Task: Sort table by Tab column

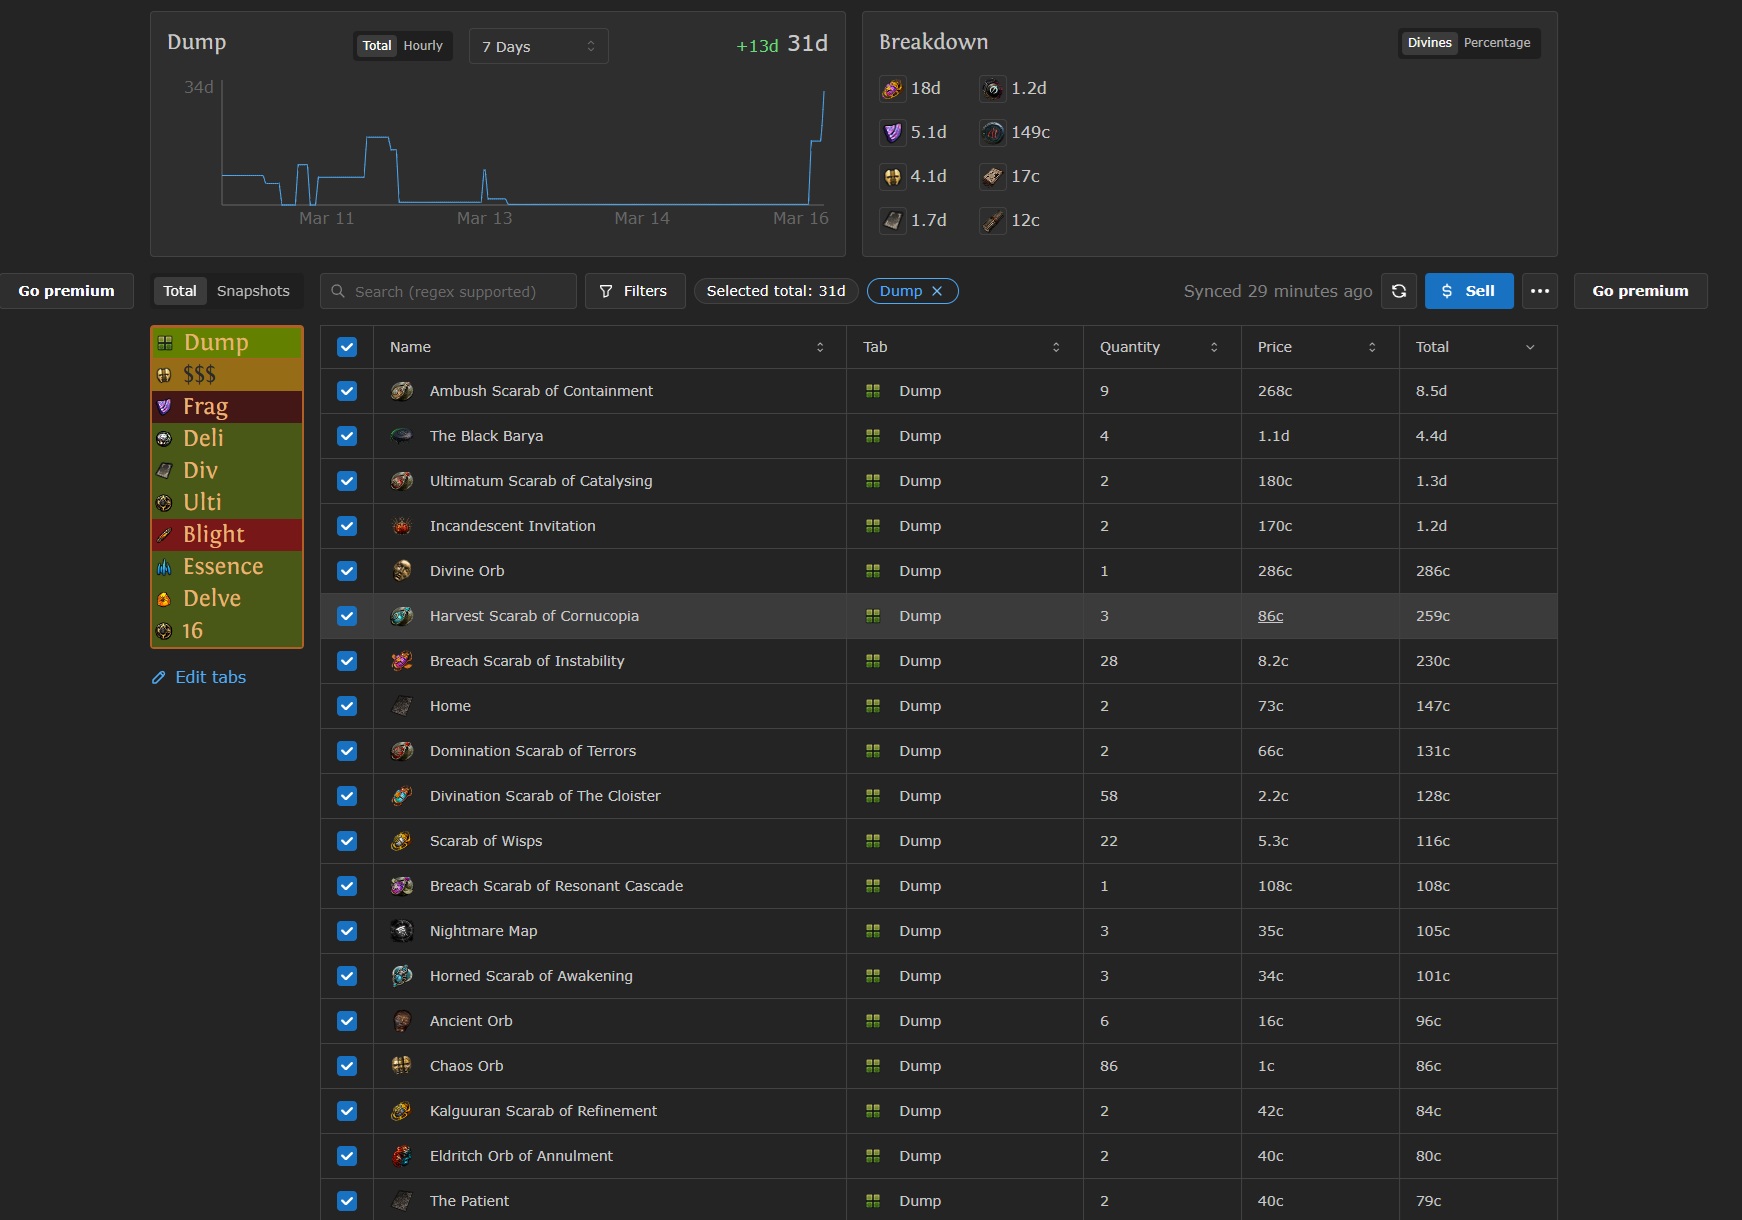Action: point(964,347)
